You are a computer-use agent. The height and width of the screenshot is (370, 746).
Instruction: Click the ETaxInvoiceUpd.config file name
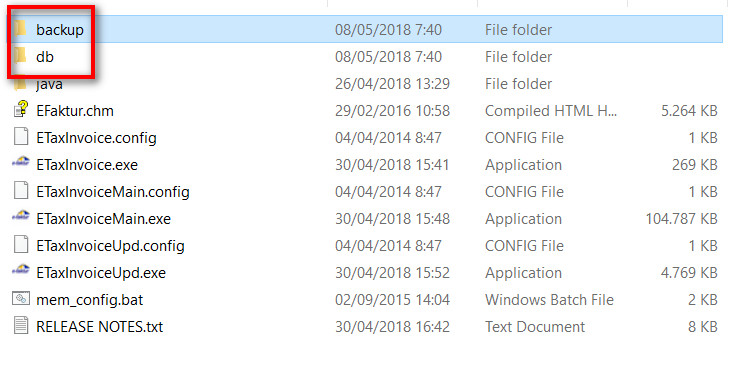110,246
